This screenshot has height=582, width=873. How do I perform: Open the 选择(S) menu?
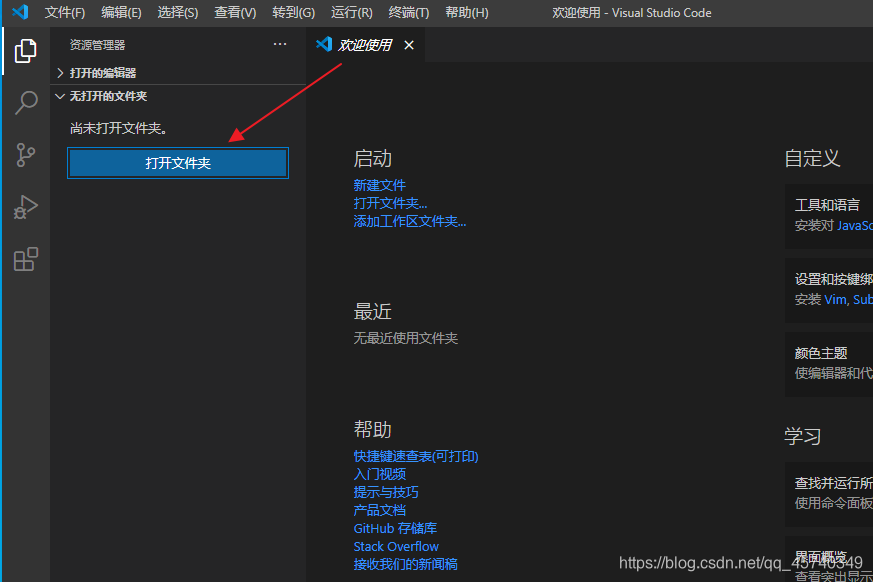pyautogui.click(x=178, y=12)
